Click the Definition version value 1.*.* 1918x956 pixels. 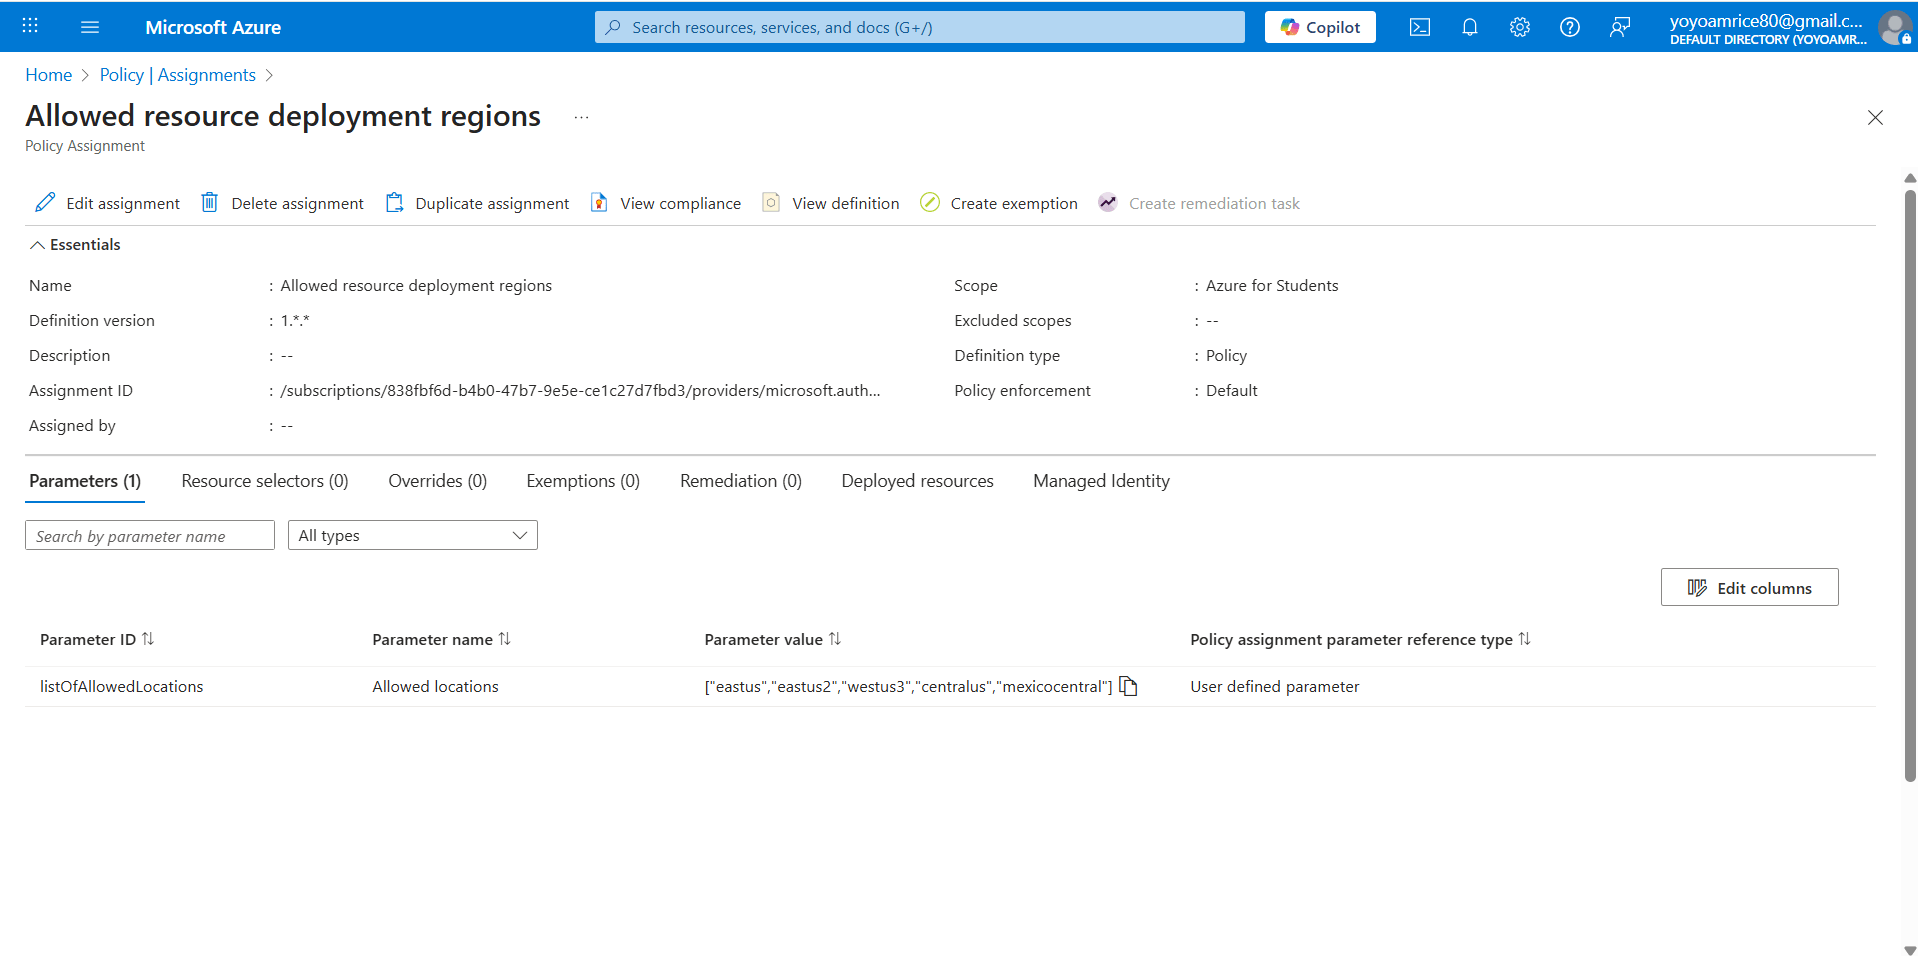tap(295, 320)
